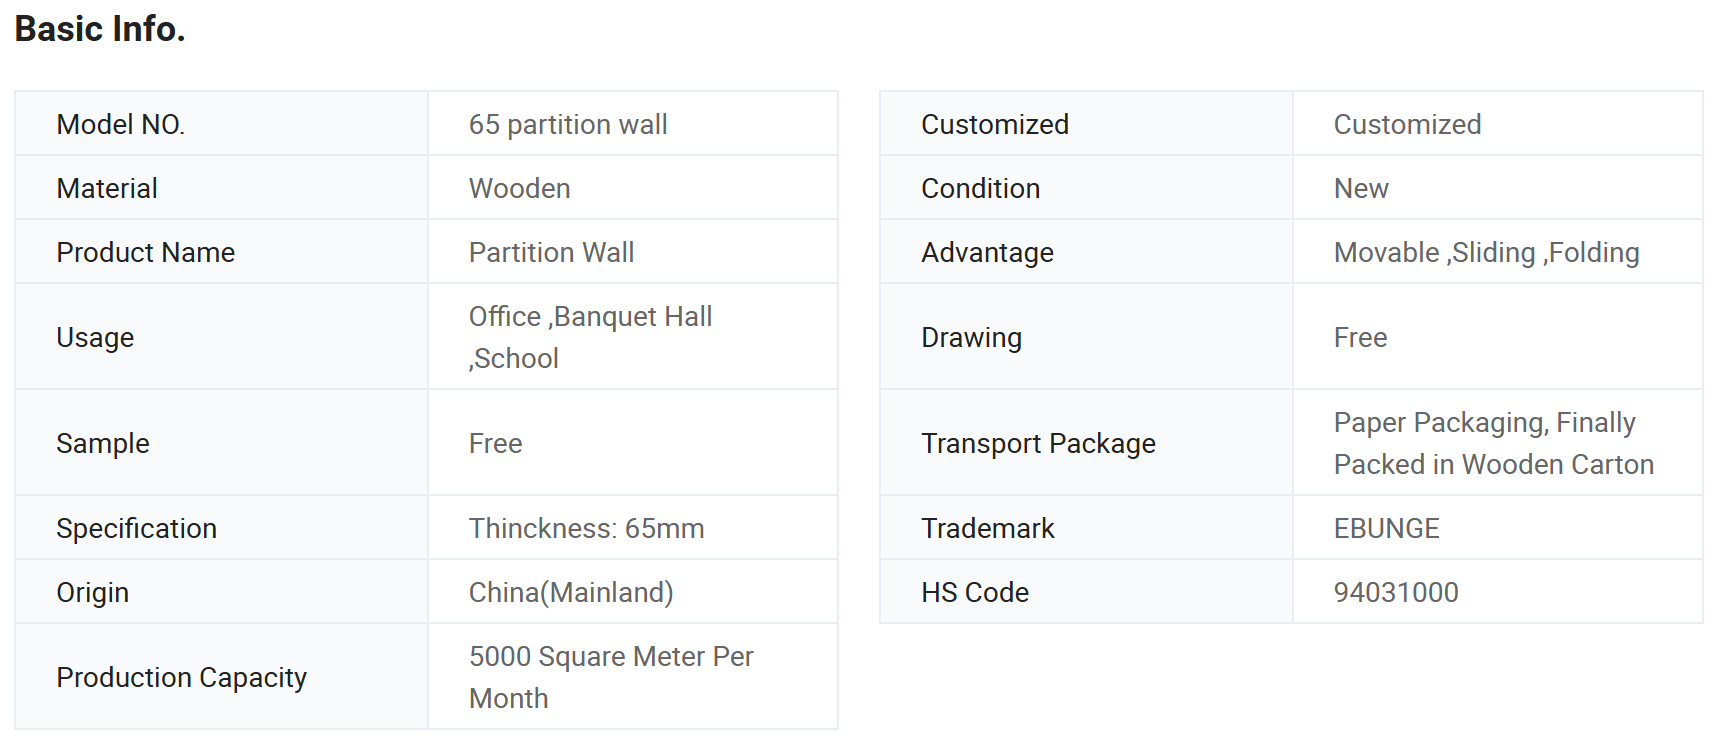Click the China(Mainland) origin value
Screen dimensions: 1721x741
click(571, 592)
